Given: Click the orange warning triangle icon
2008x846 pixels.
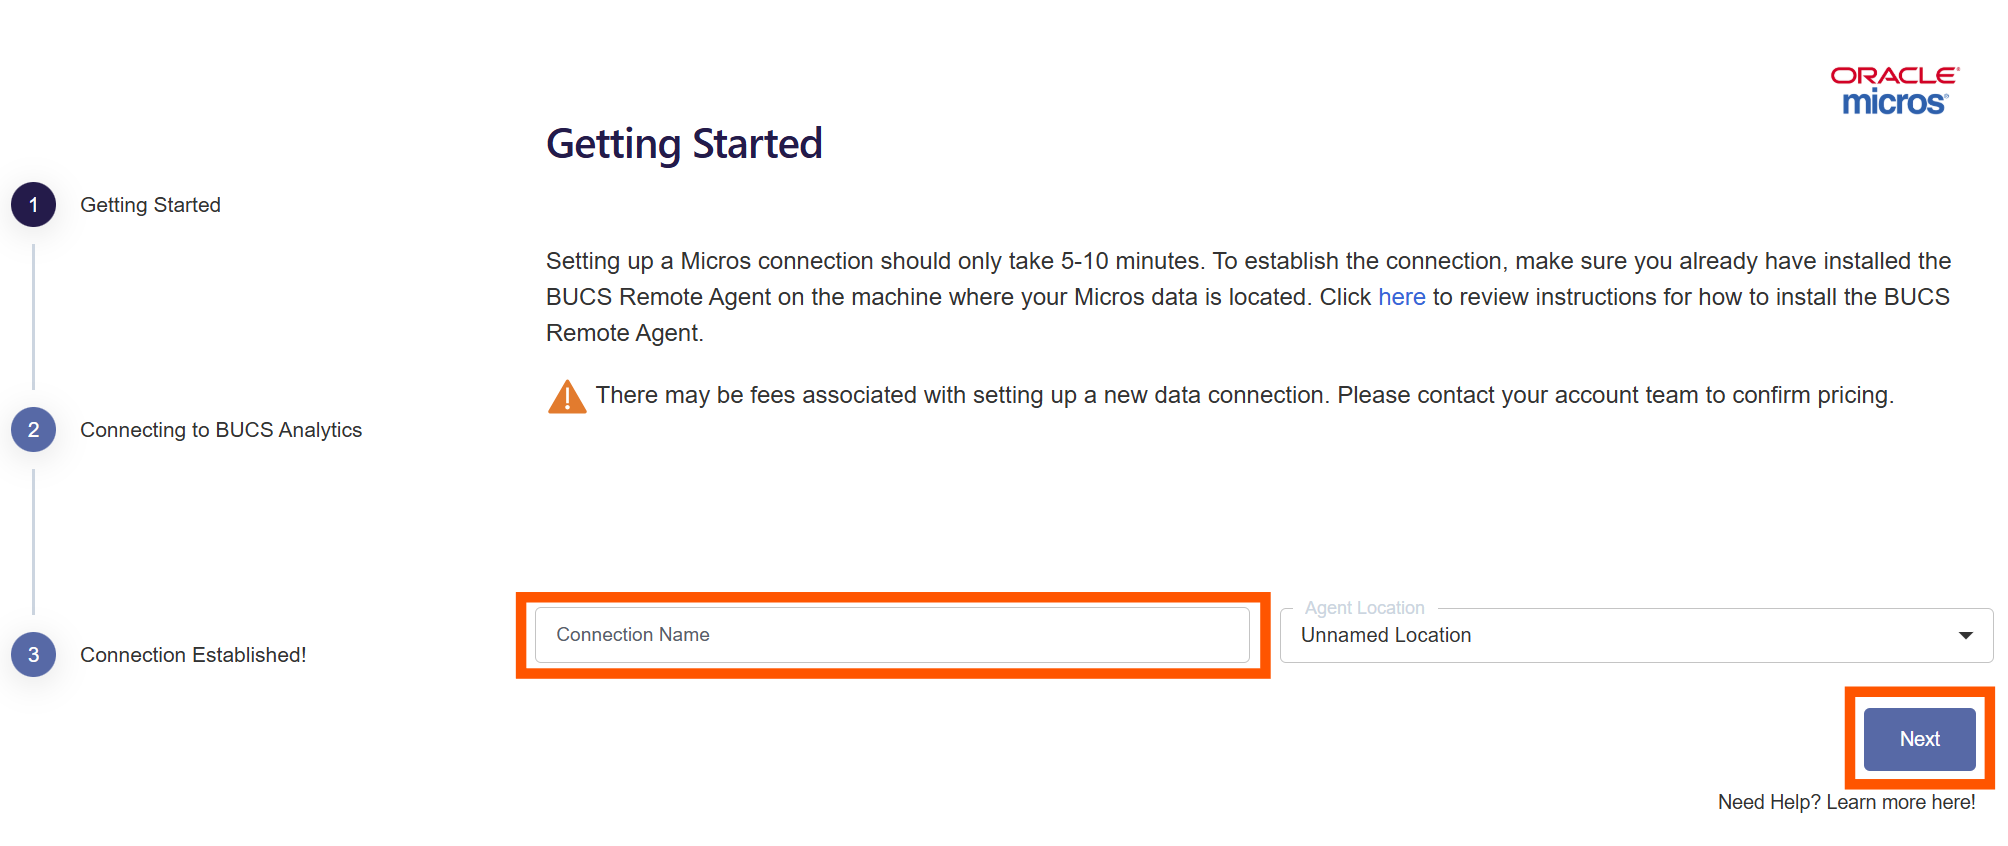Looking at the screenshot, I should tap(567, 396).
